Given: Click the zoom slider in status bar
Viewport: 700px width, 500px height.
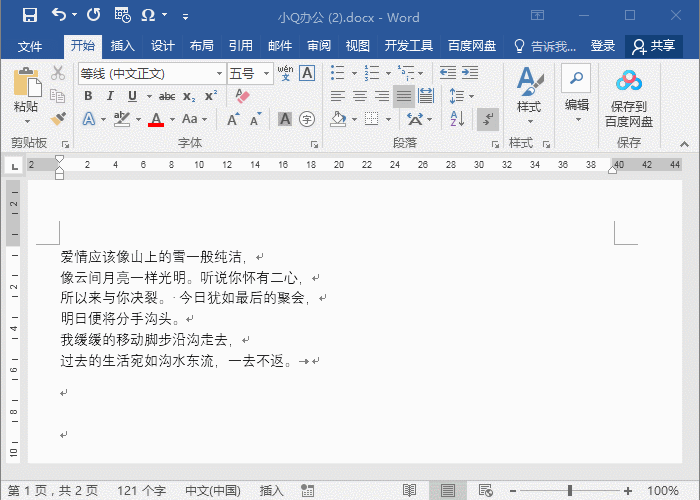Looking at the screenshot, I should 570,491.
